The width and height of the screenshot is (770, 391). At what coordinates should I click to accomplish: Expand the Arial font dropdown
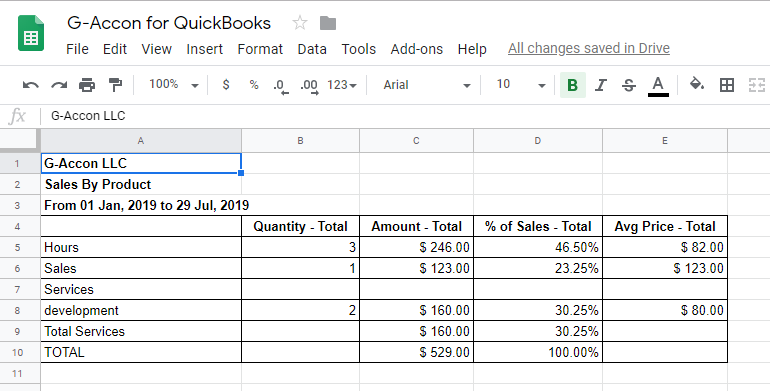[x=426, y=85]
